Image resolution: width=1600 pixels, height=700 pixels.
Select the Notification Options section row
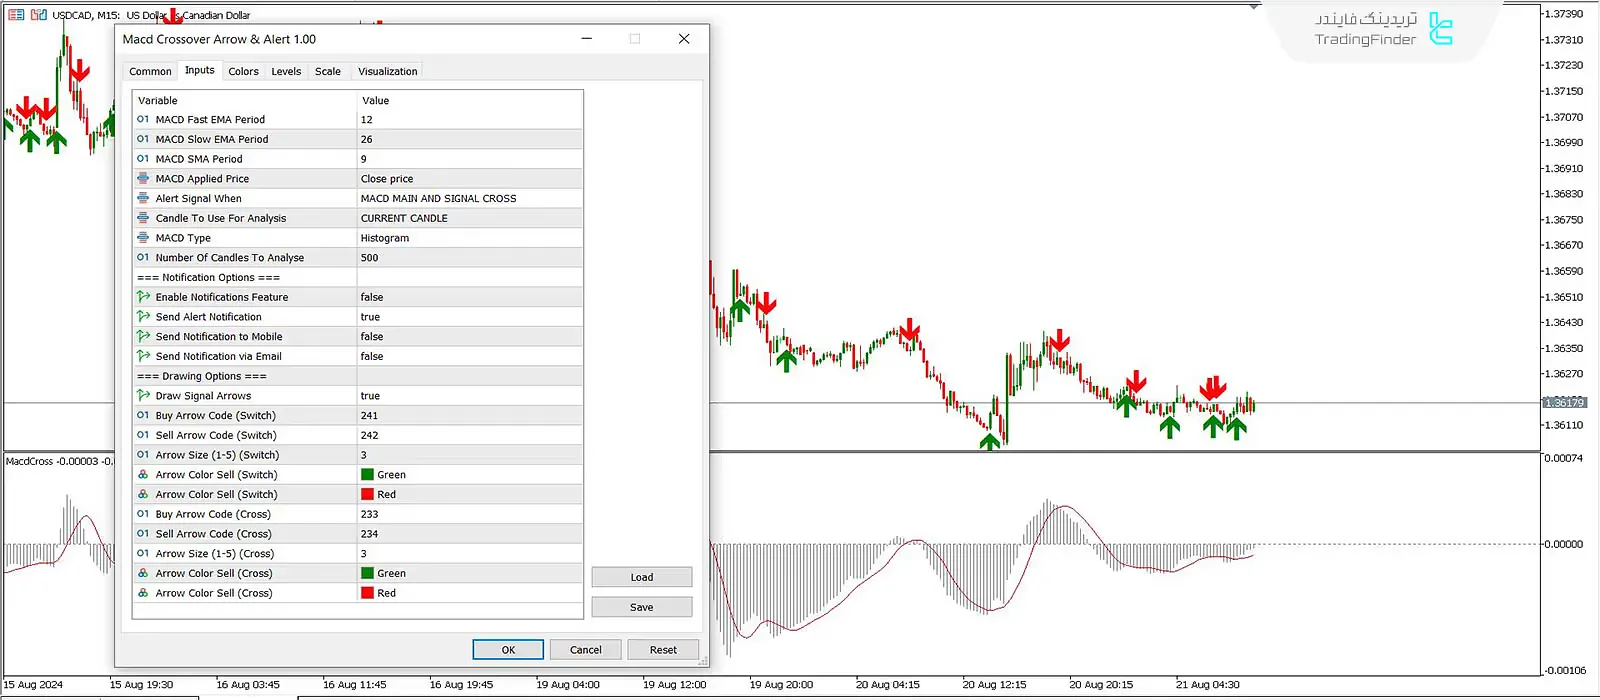[x=357, y=277]
